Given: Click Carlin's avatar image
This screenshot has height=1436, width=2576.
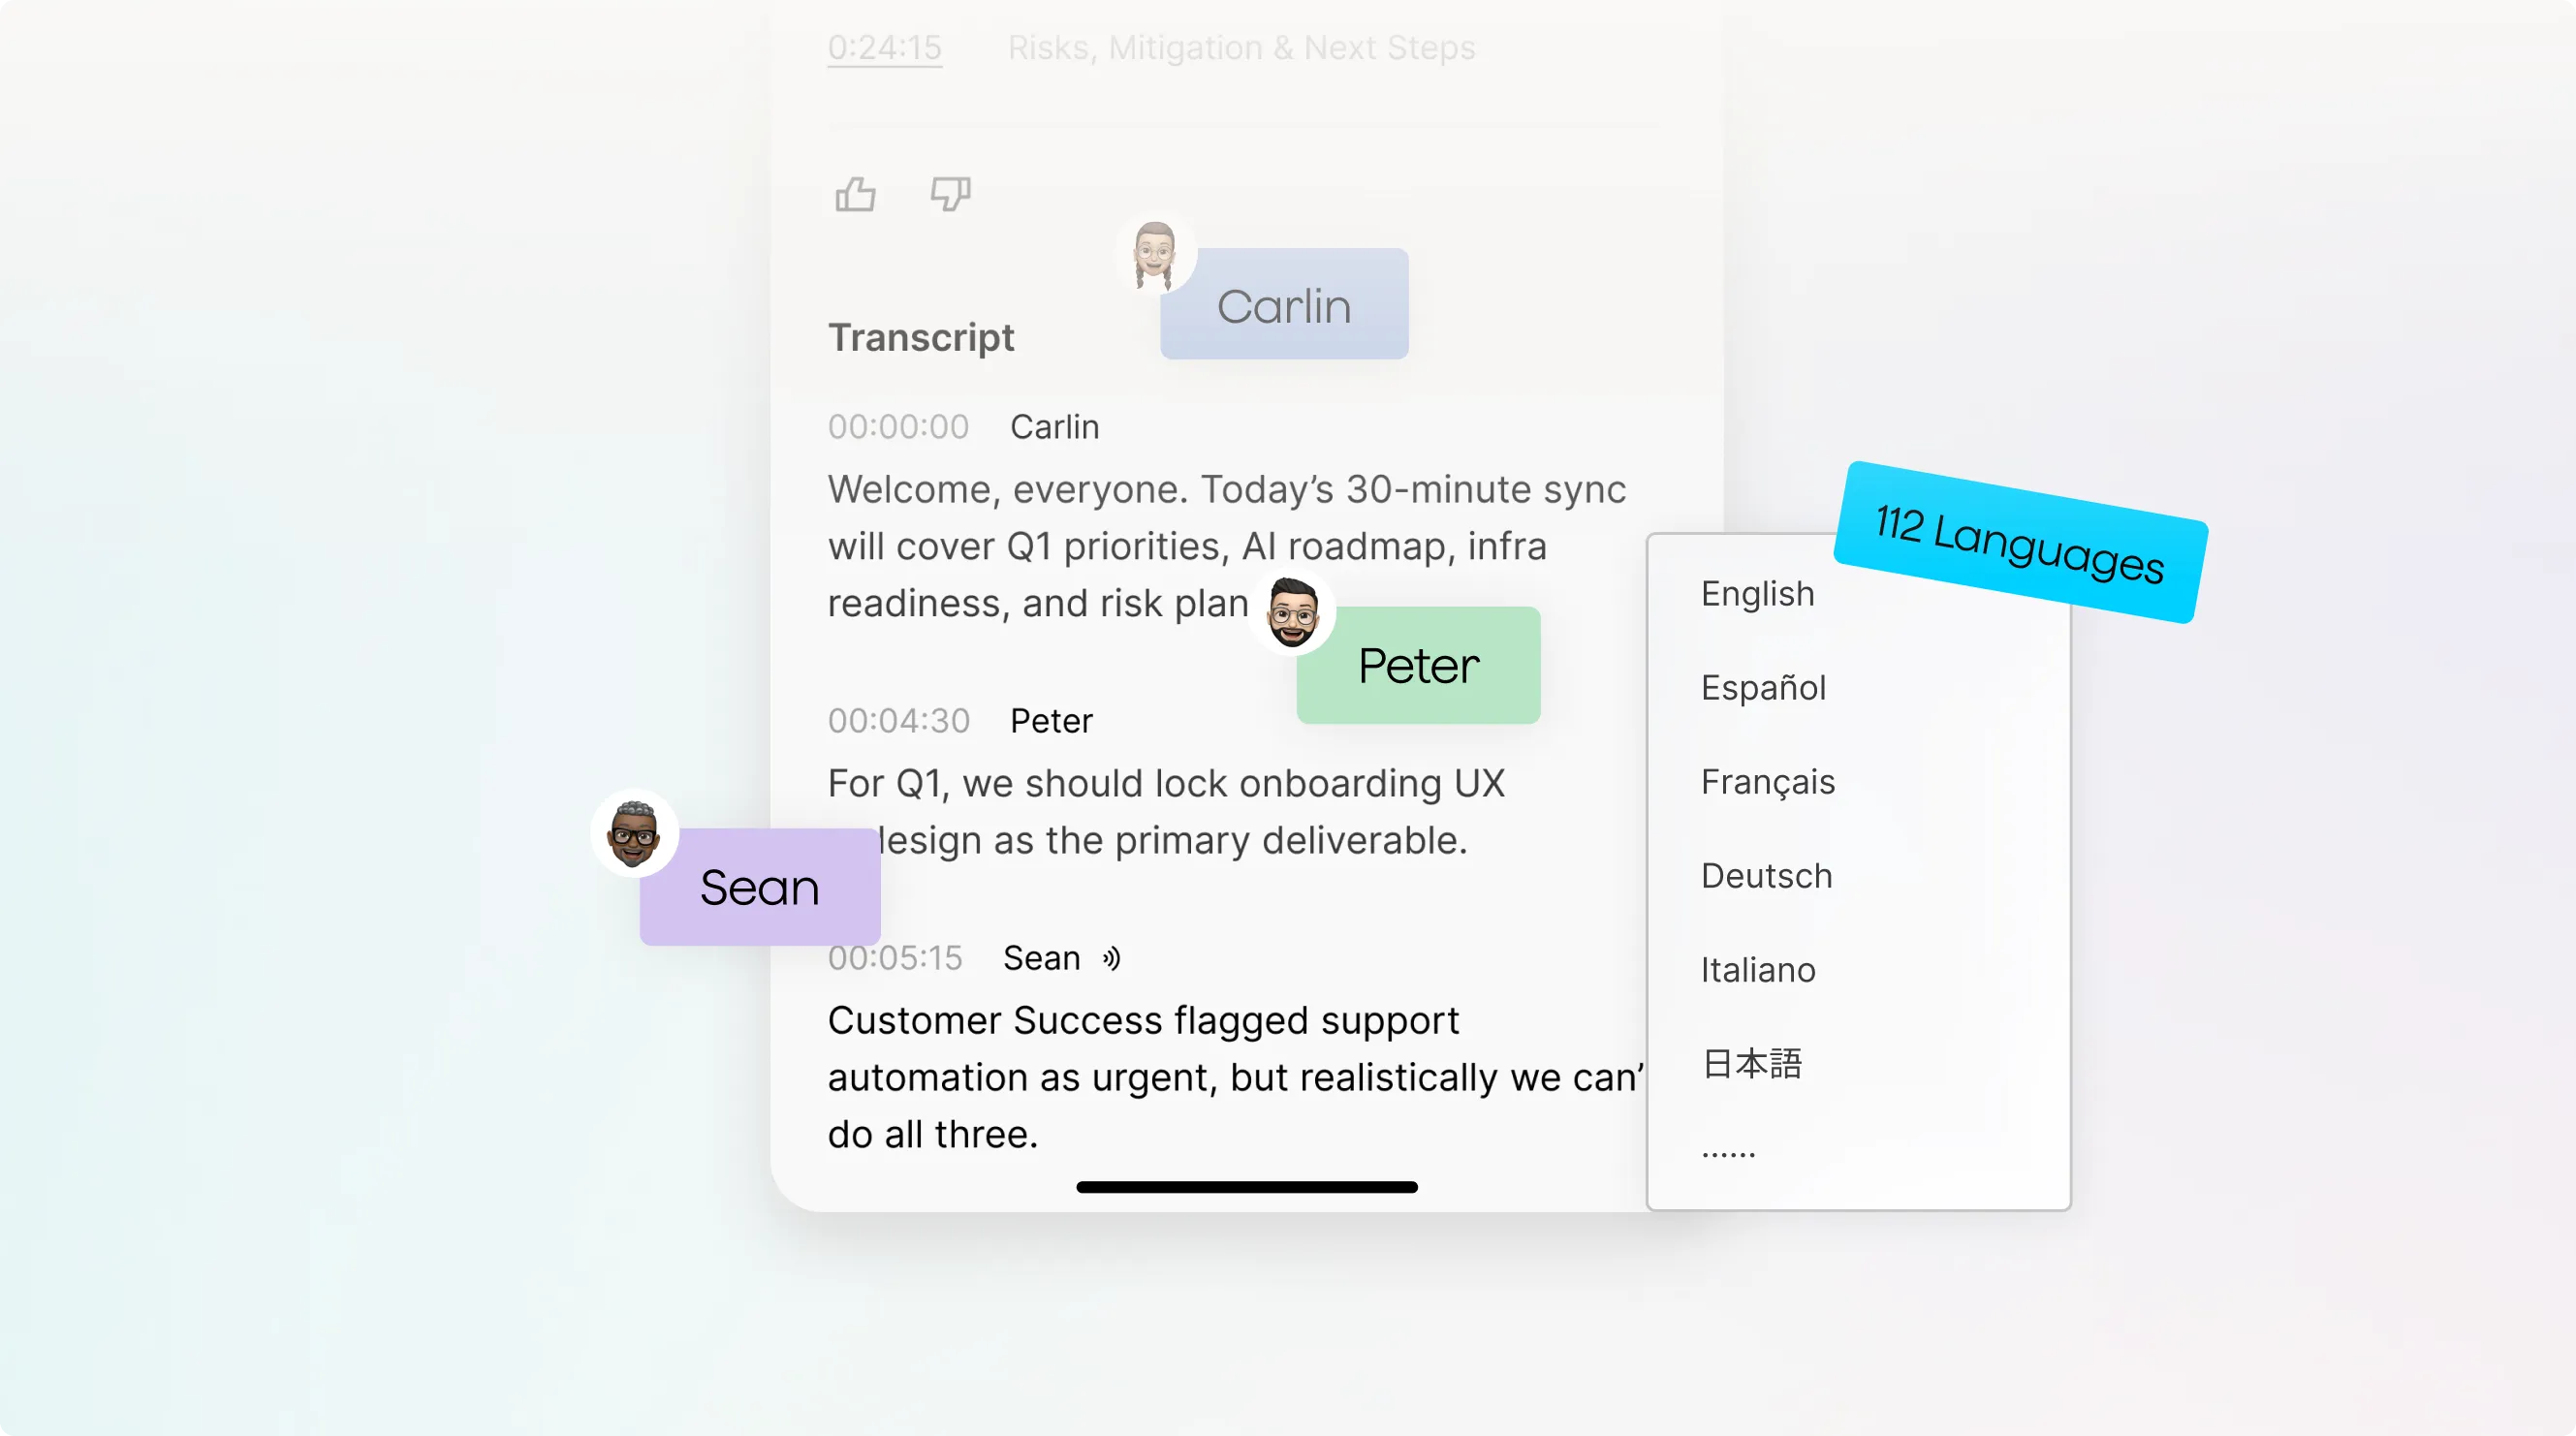Looking at the screenshot, I should pos(1155,254).
